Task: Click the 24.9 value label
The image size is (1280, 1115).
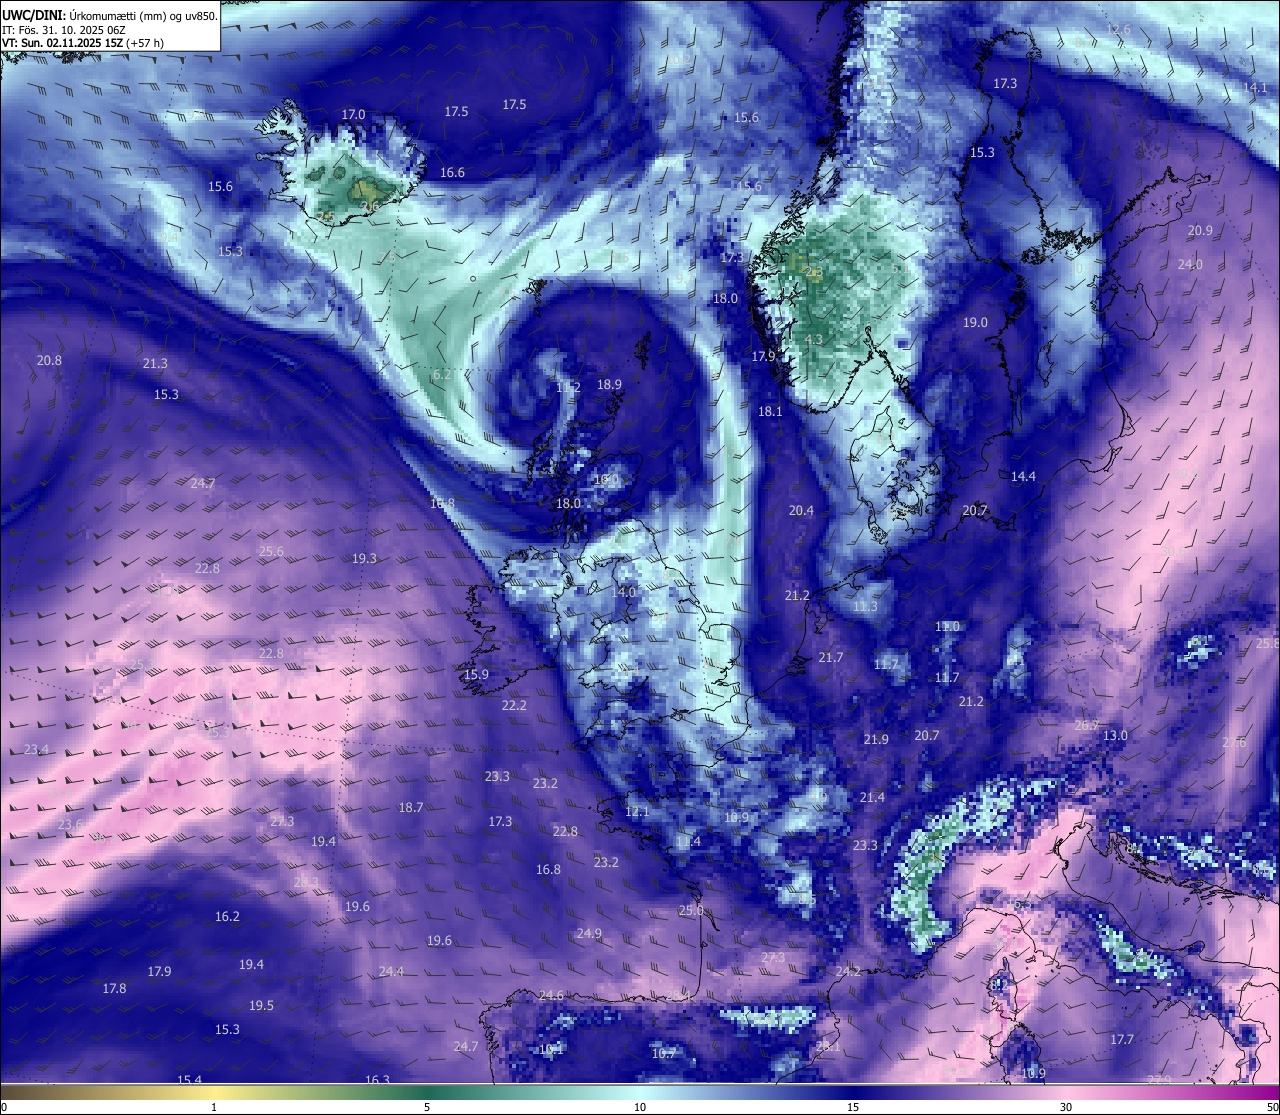Action: (x=589, y=934)
